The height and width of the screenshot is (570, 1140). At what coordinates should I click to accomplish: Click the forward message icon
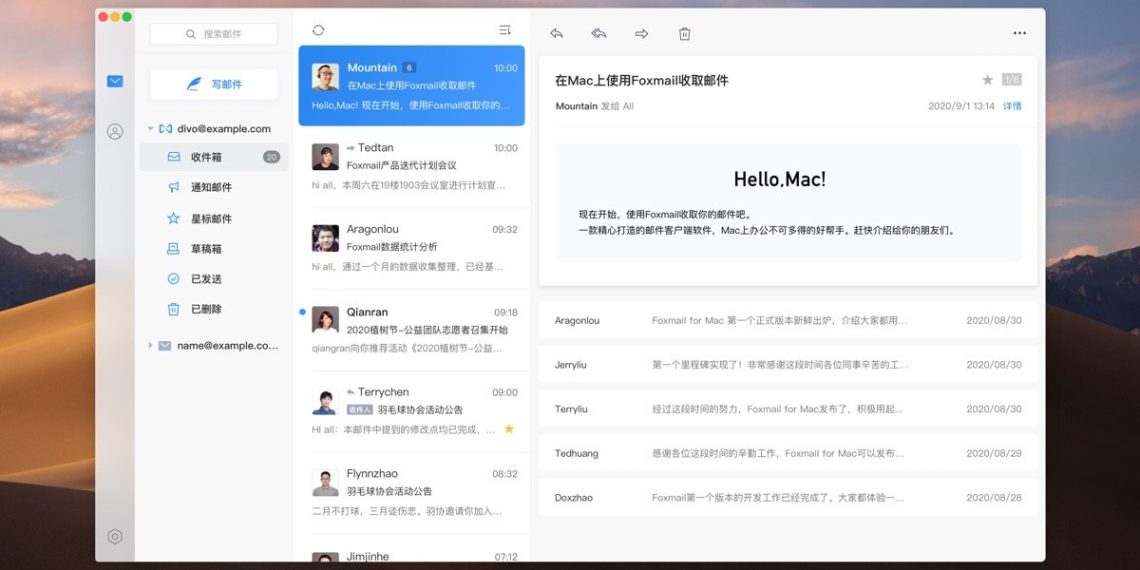pos(642,33)
